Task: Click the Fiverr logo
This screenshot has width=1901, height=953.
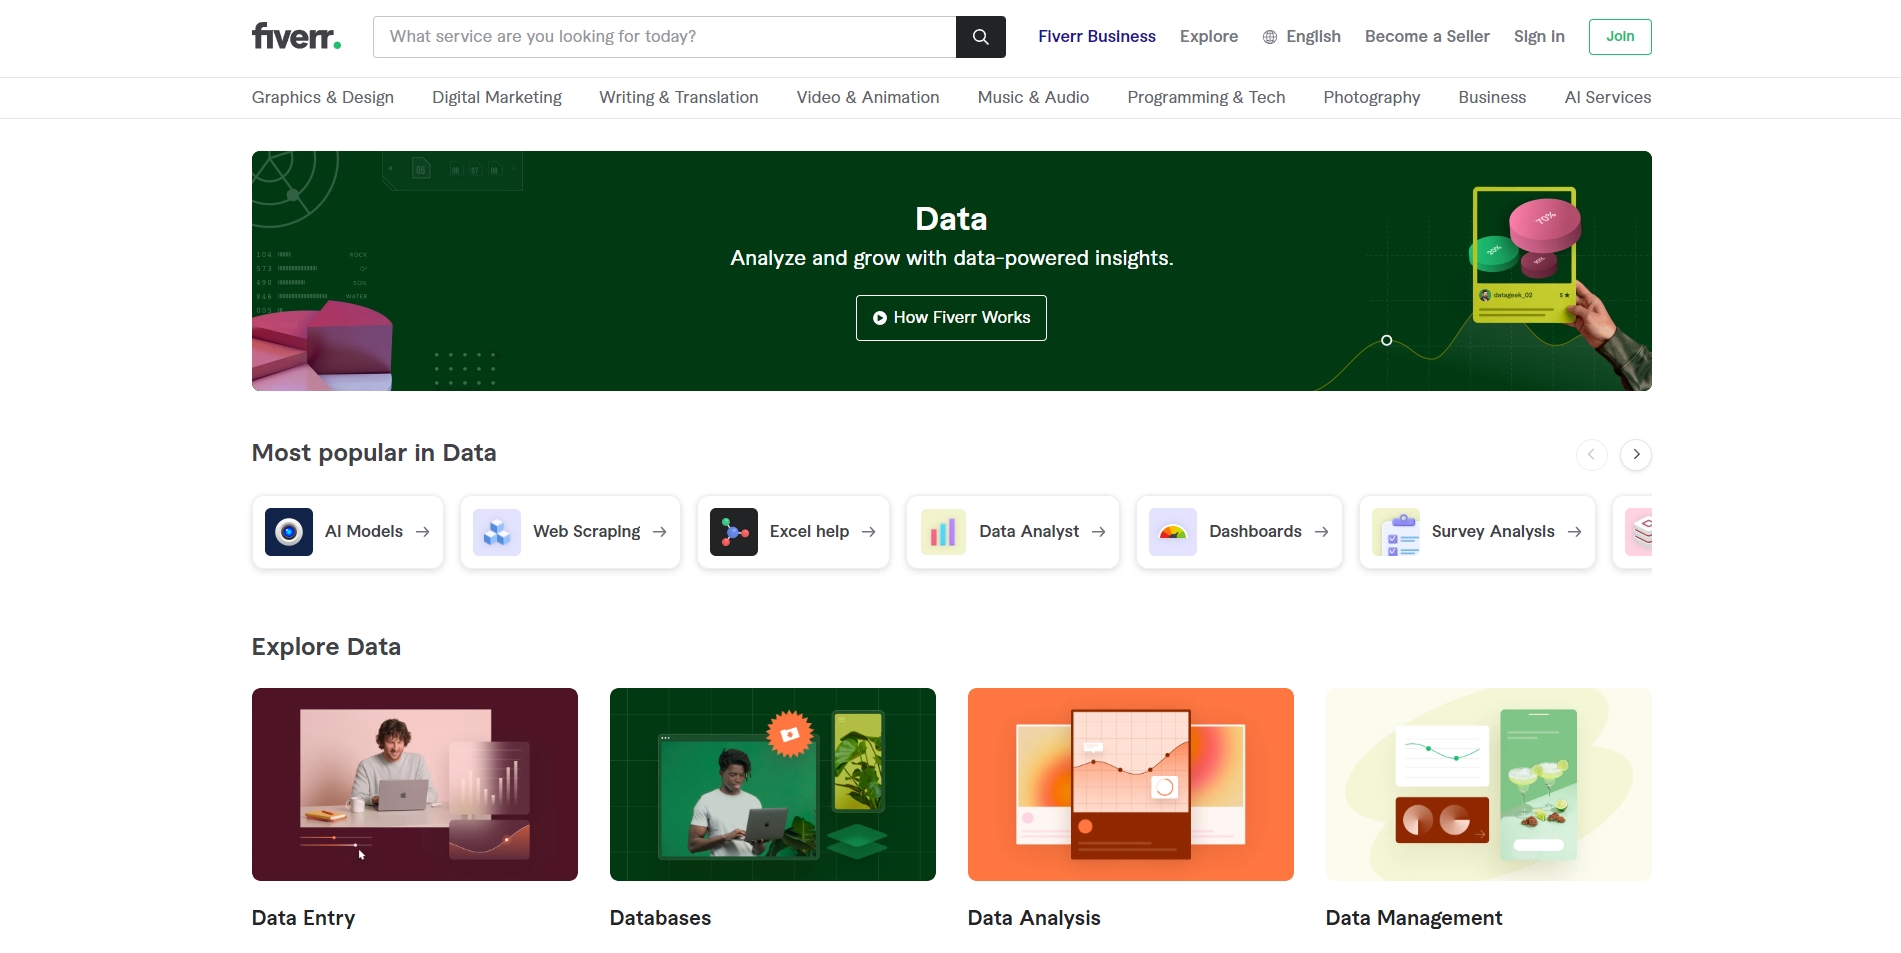Action: 296,37
